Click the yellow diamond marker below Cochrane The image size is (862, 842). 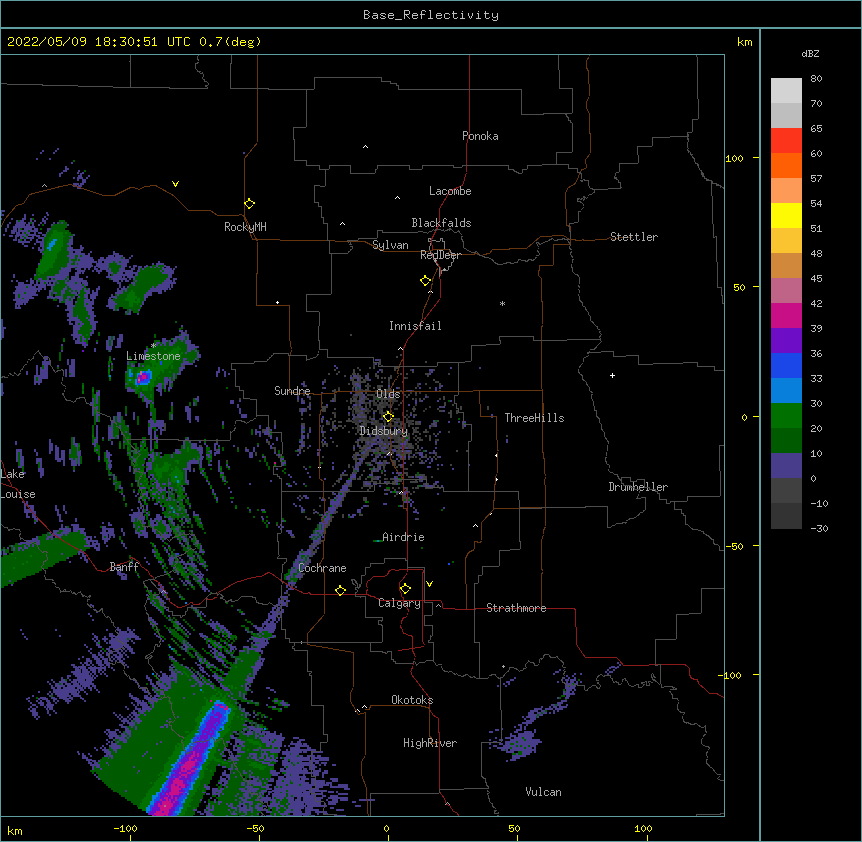pyautogui.click(x=340, y=590)
